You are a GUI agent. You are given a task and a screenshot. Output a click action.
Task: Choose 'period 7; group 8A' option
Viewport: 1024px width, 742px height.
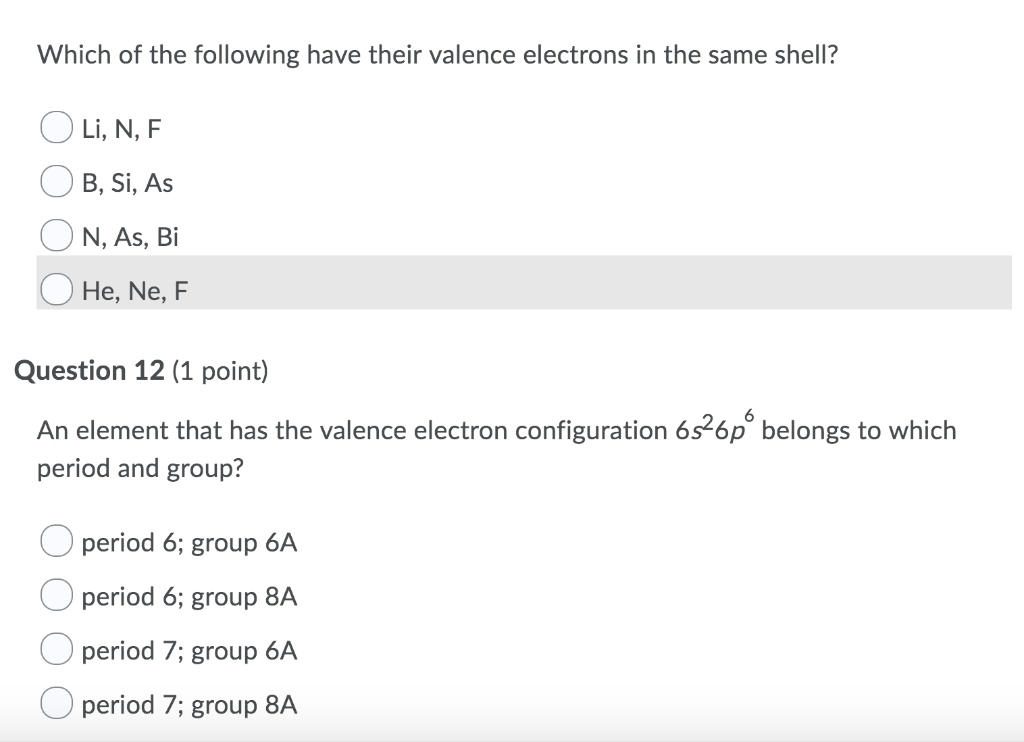click(57, 703)
